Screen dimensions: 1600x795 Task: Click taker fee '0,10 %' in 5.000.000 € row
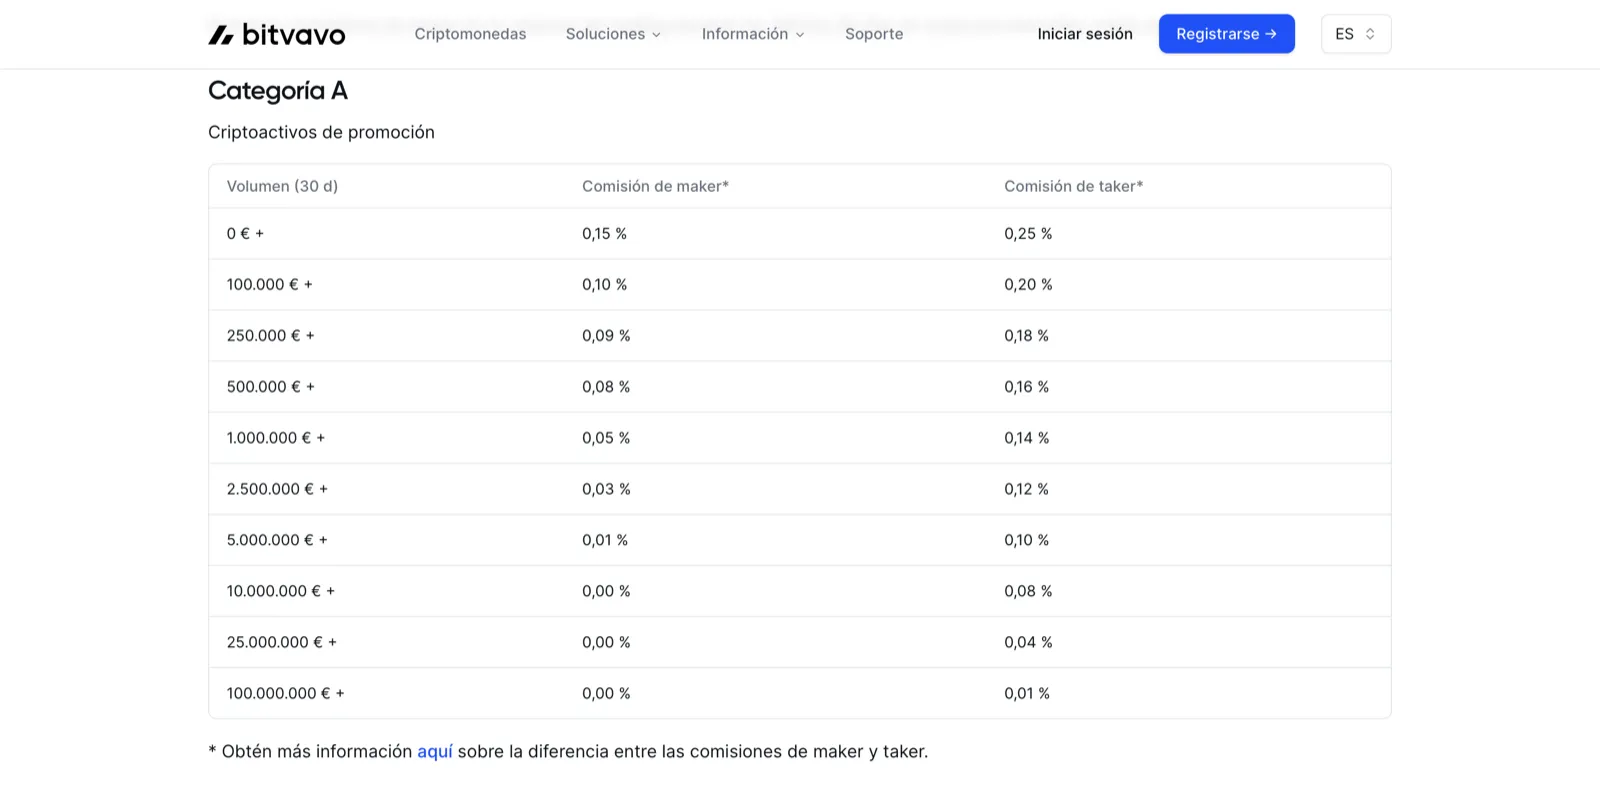click(1026, 539)
